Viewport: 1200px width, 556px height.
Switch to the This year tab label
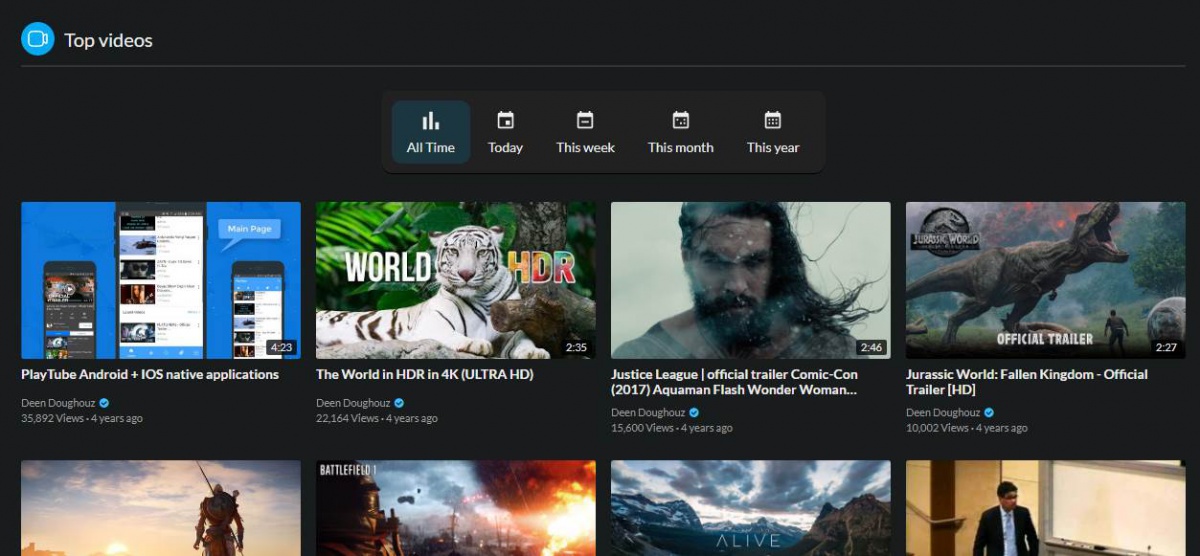(x=773, y=148)
